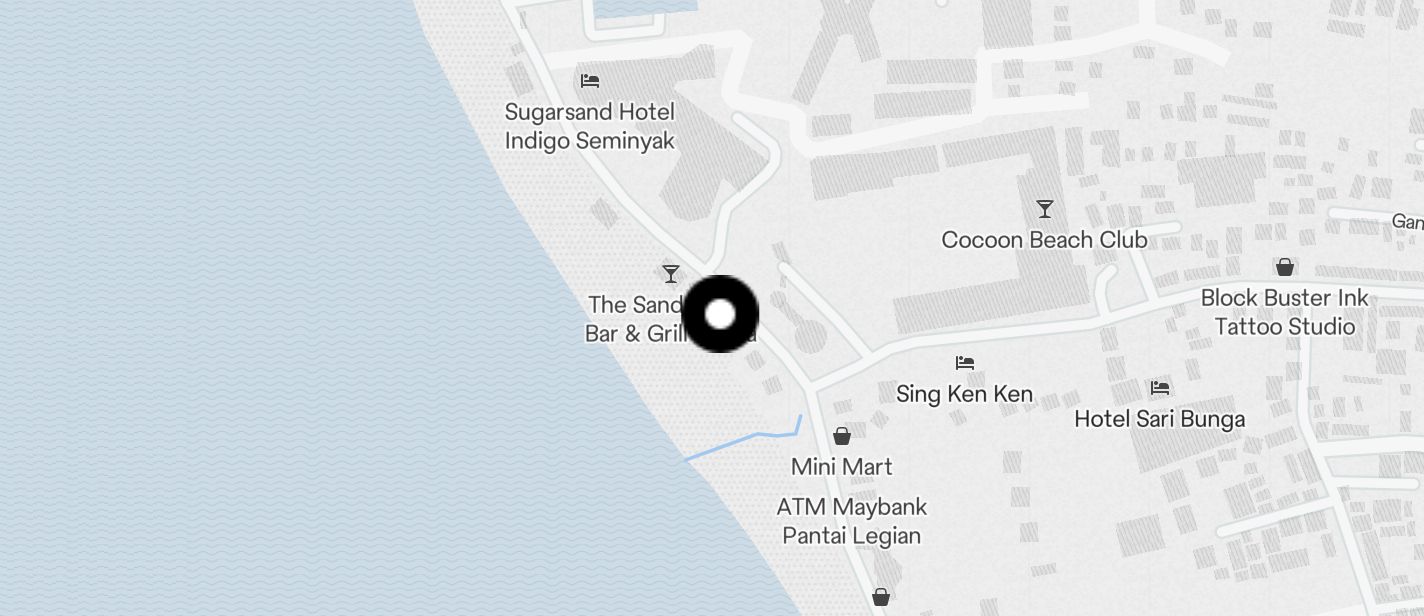Select the ATM Maybank Pantai Legian label
Image resolution: width=1424 pixels, height=616 pixels.
pyautogui.click(x=852, y=521)
